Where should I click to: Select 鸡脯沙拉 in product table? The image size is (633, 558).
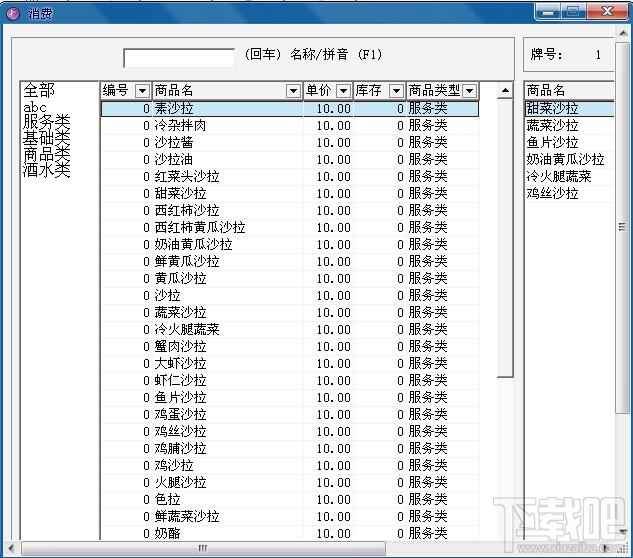coord(289,448)
